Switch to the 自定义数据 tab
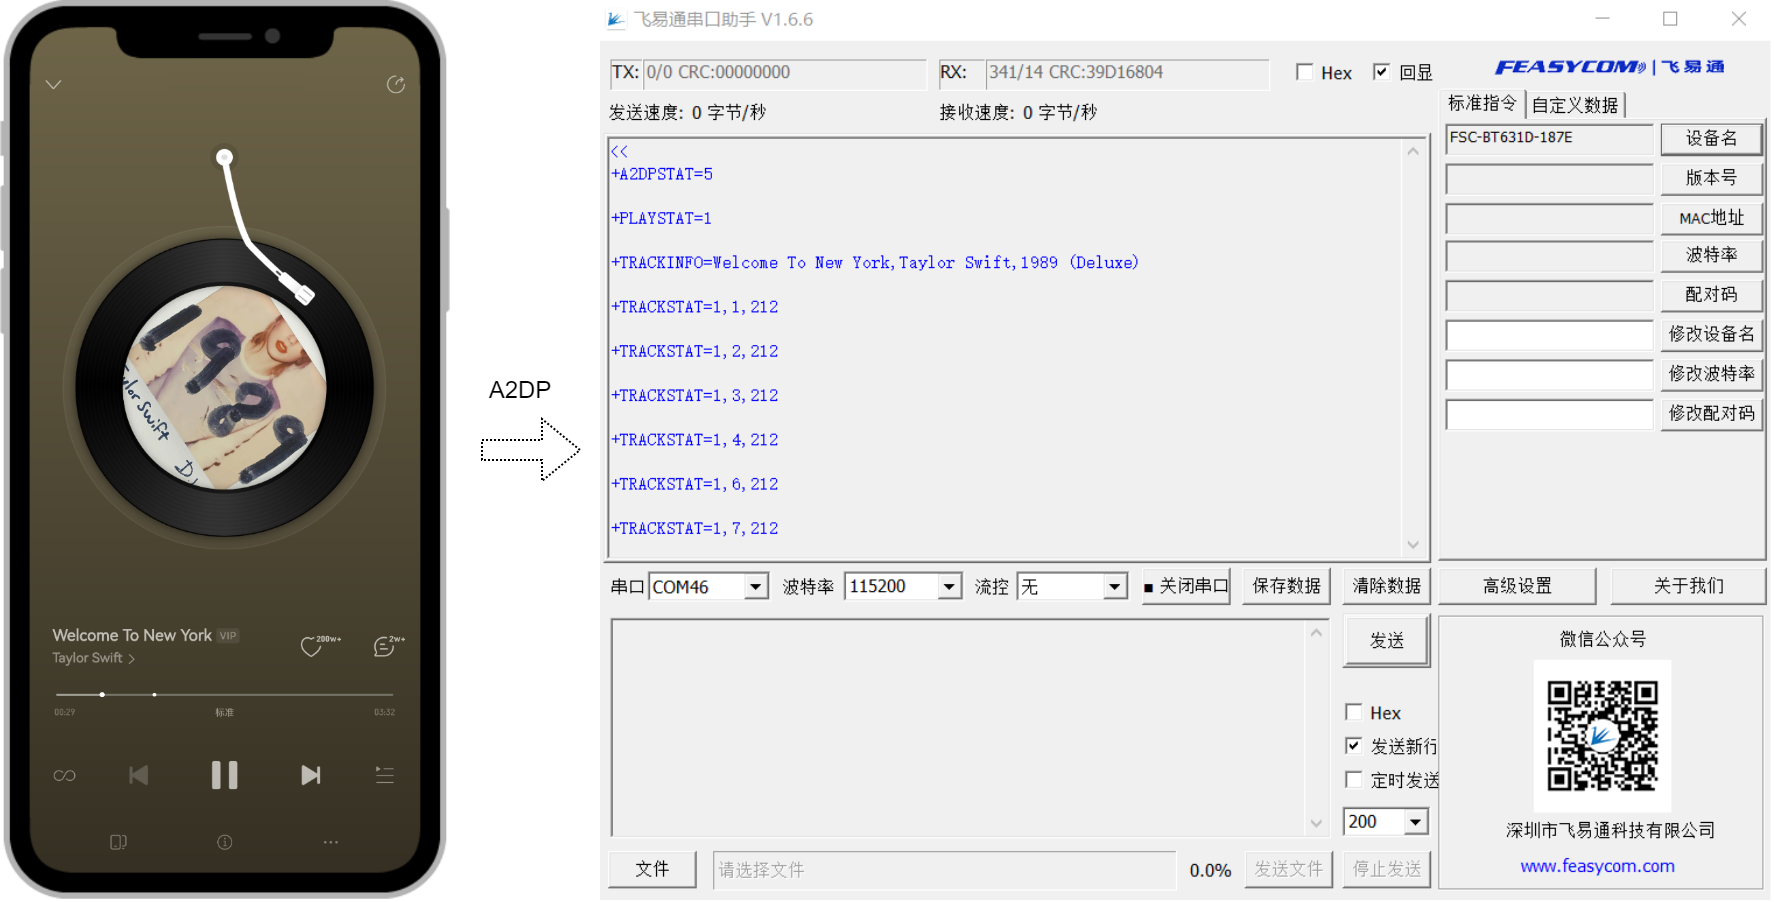1774x902 pixels. (x=1575, y=105)
